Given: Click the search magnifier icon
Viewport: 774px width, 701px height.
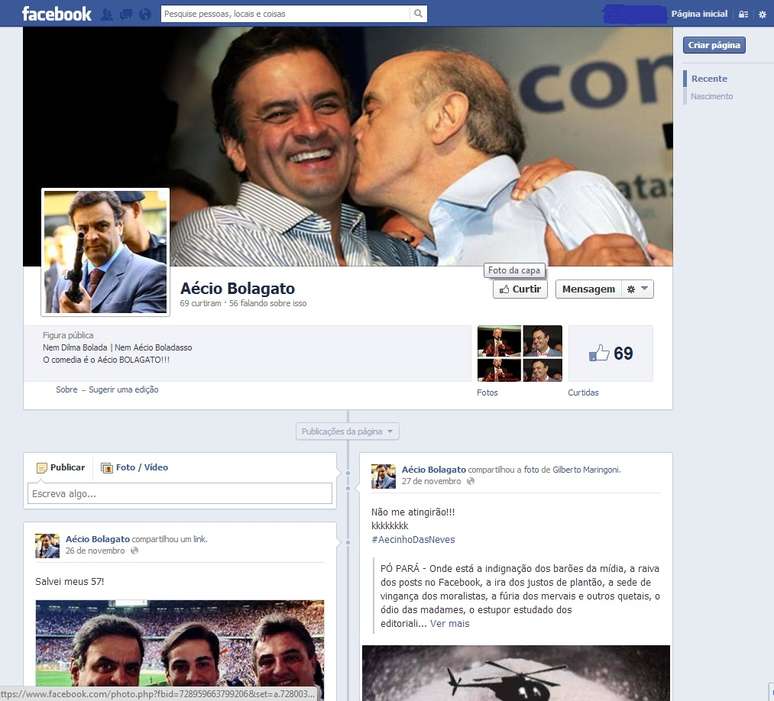Looking at the screenshot, I should pos(418,14).
